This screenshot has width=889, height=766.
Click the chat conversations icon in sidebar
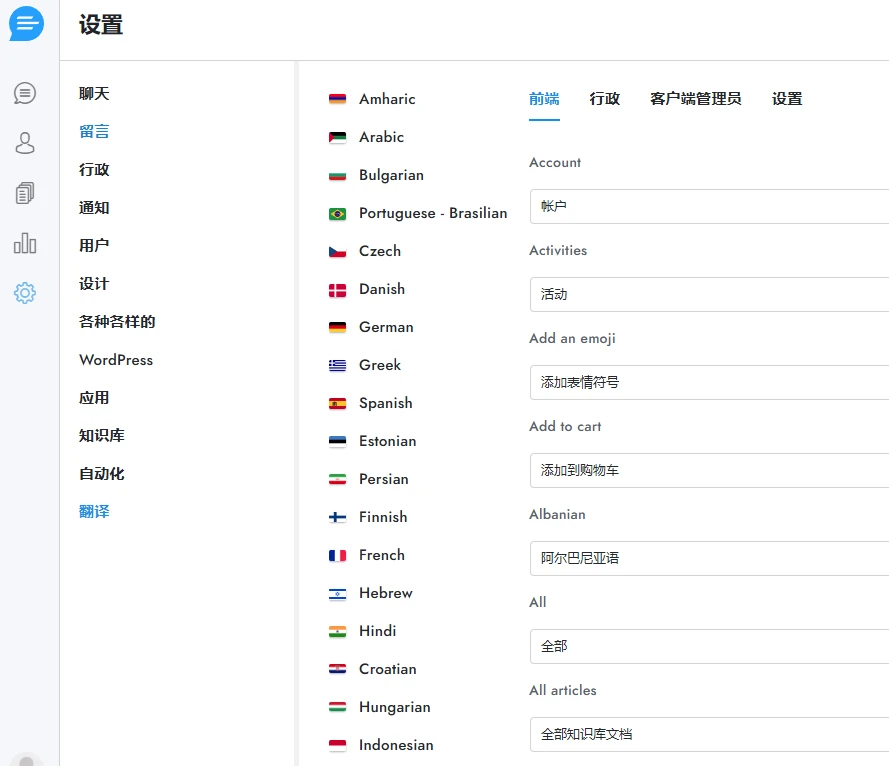pyautogui.click(x=25, y=92)
